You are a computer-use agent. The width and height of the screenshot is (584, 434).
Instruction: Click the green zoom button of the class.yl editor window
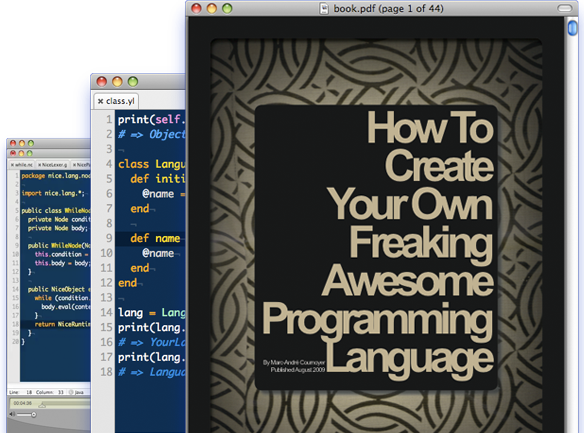coord(133,82)
